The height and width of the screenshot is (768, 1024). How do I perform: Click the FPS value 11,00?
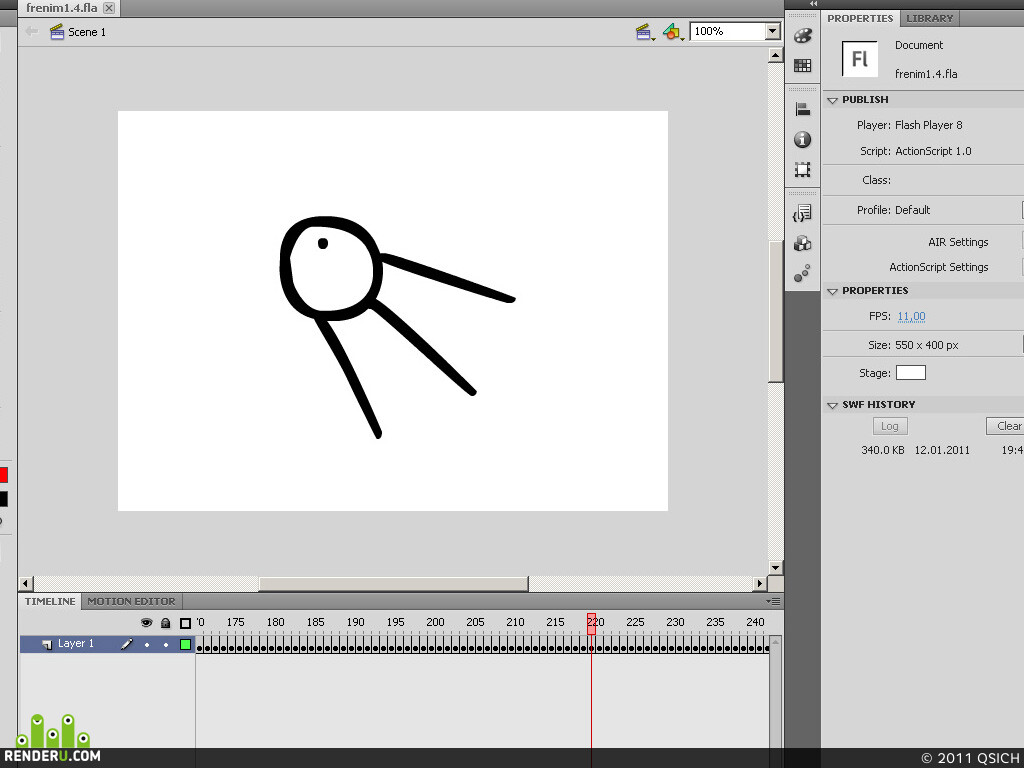pyautogui.click(x=911, y=316)
